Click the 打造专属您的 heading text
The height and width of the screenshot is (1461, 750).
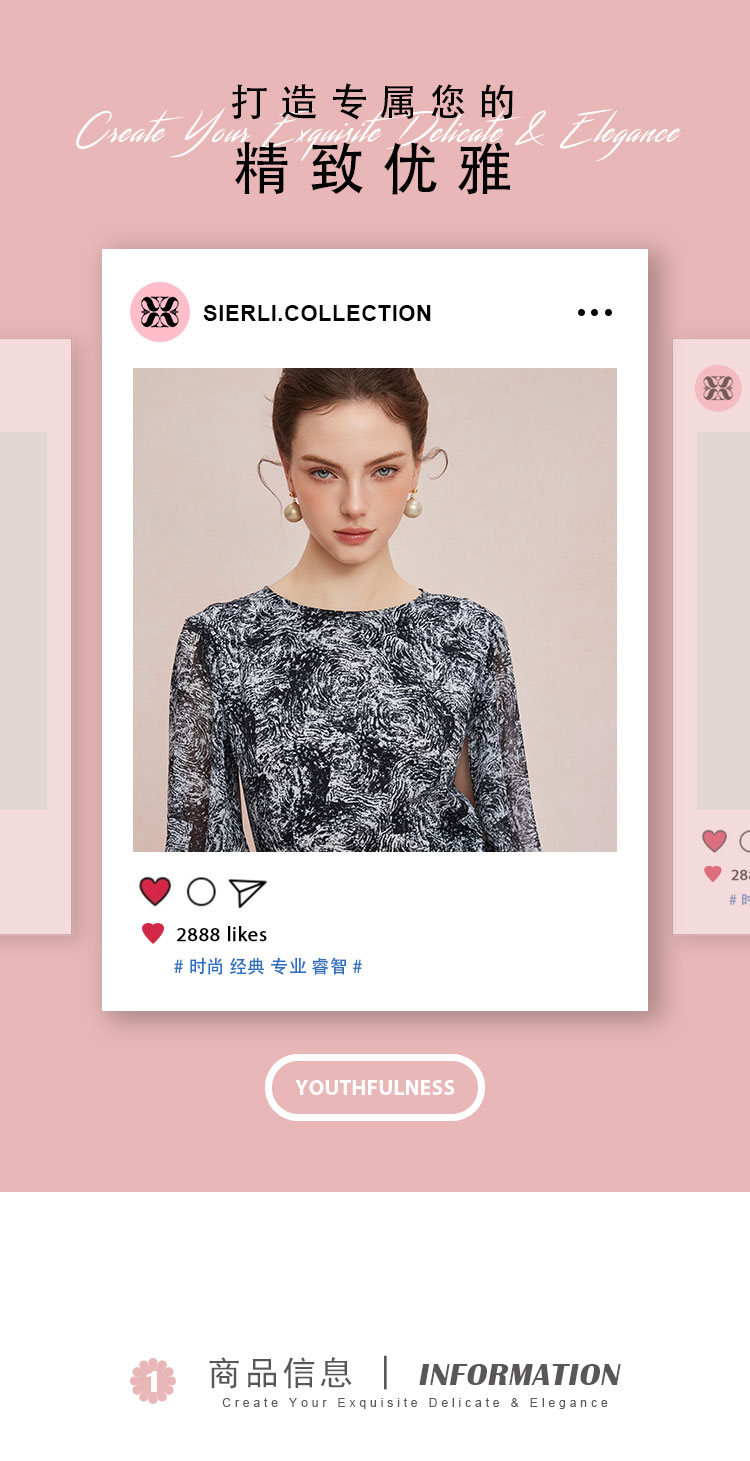[374, 102]
